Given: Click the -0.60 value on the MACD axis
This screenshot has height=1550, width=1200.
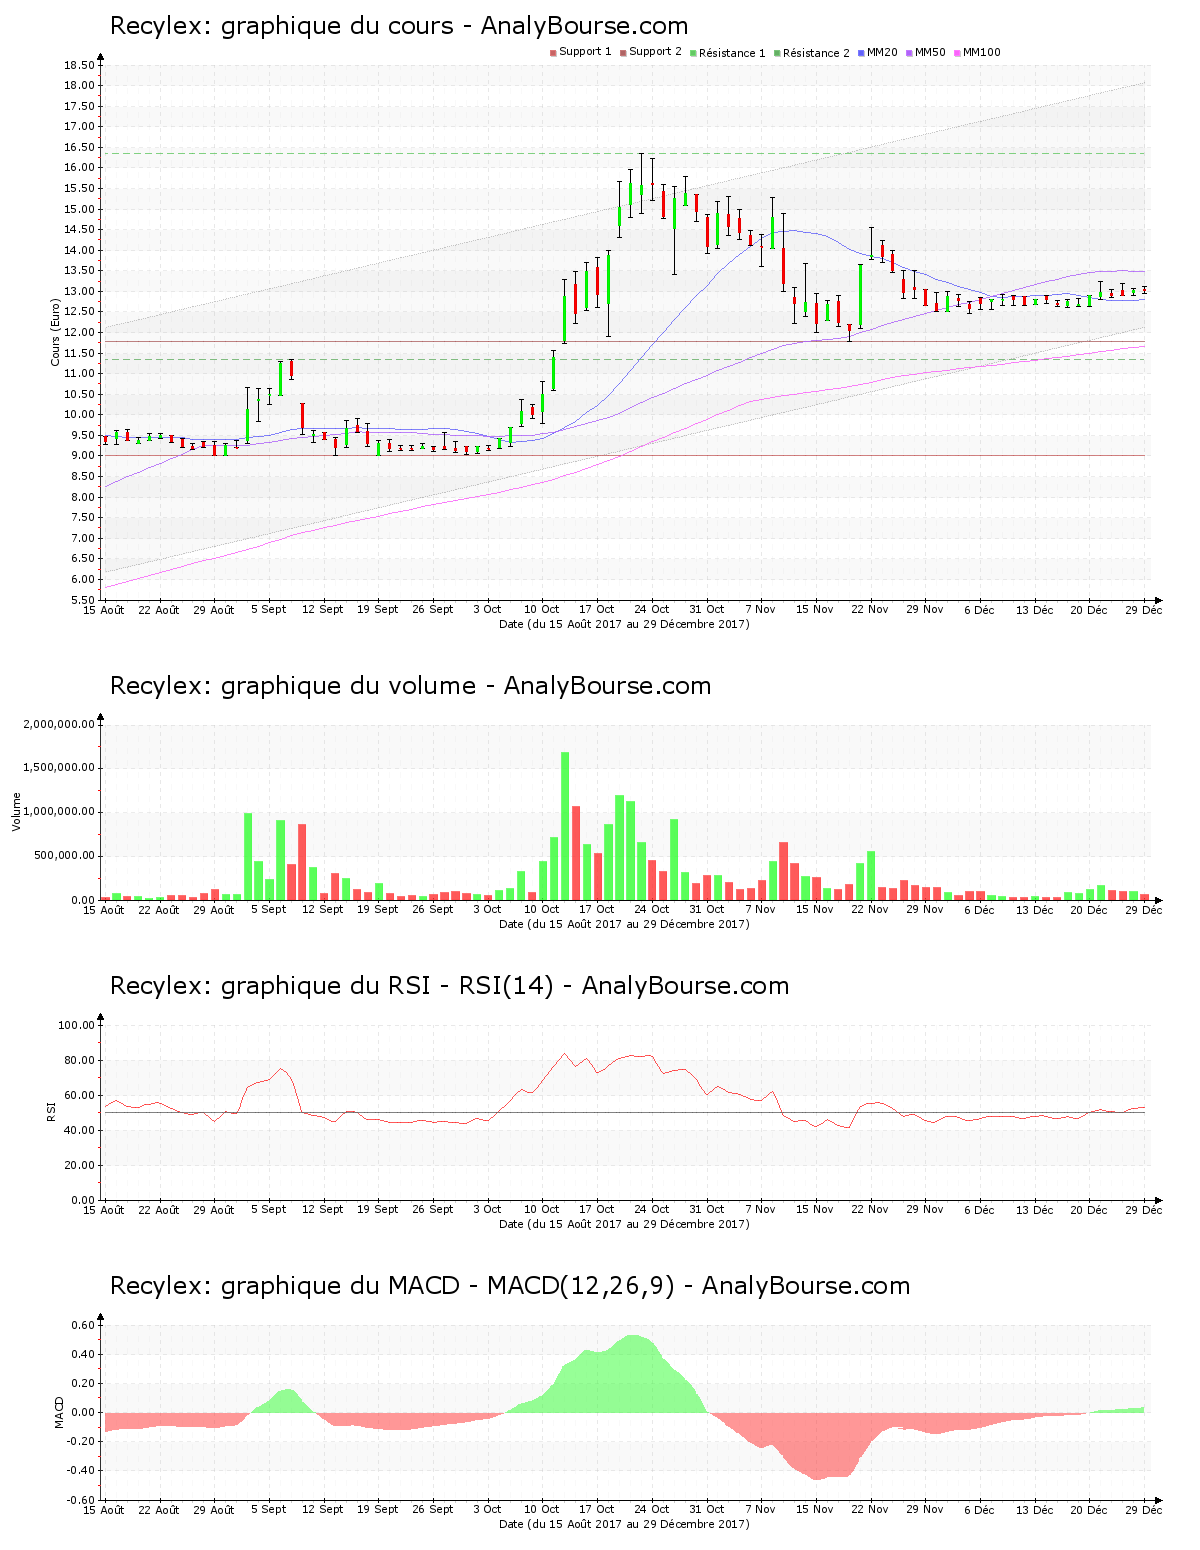Looking at the screenshot, I should [x=83, y=1500].
